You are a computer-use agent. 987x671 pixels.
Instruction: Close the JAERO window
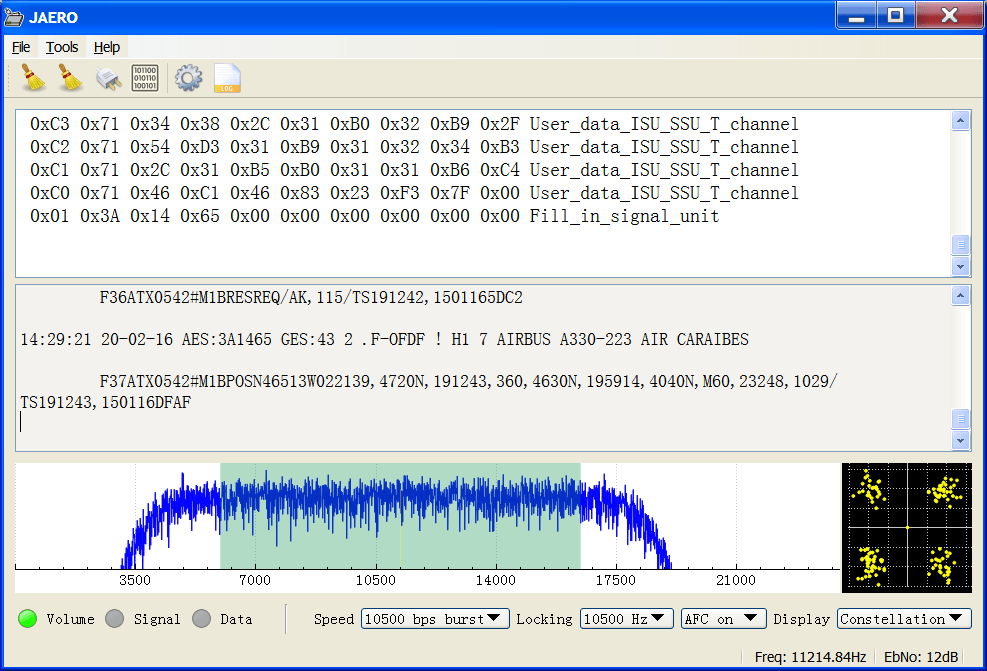[x=949, y=16]
